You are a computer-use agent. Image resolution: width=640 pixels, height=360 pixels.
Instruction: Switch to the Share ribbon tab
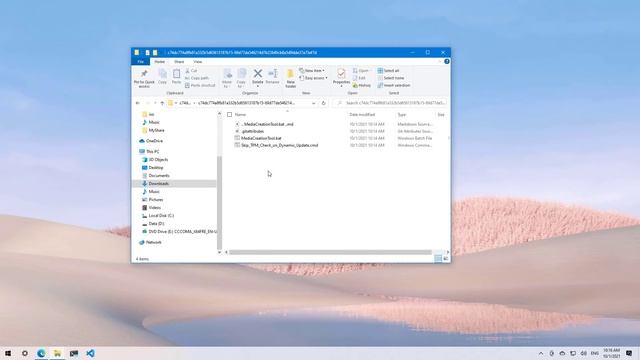[179, 62]
